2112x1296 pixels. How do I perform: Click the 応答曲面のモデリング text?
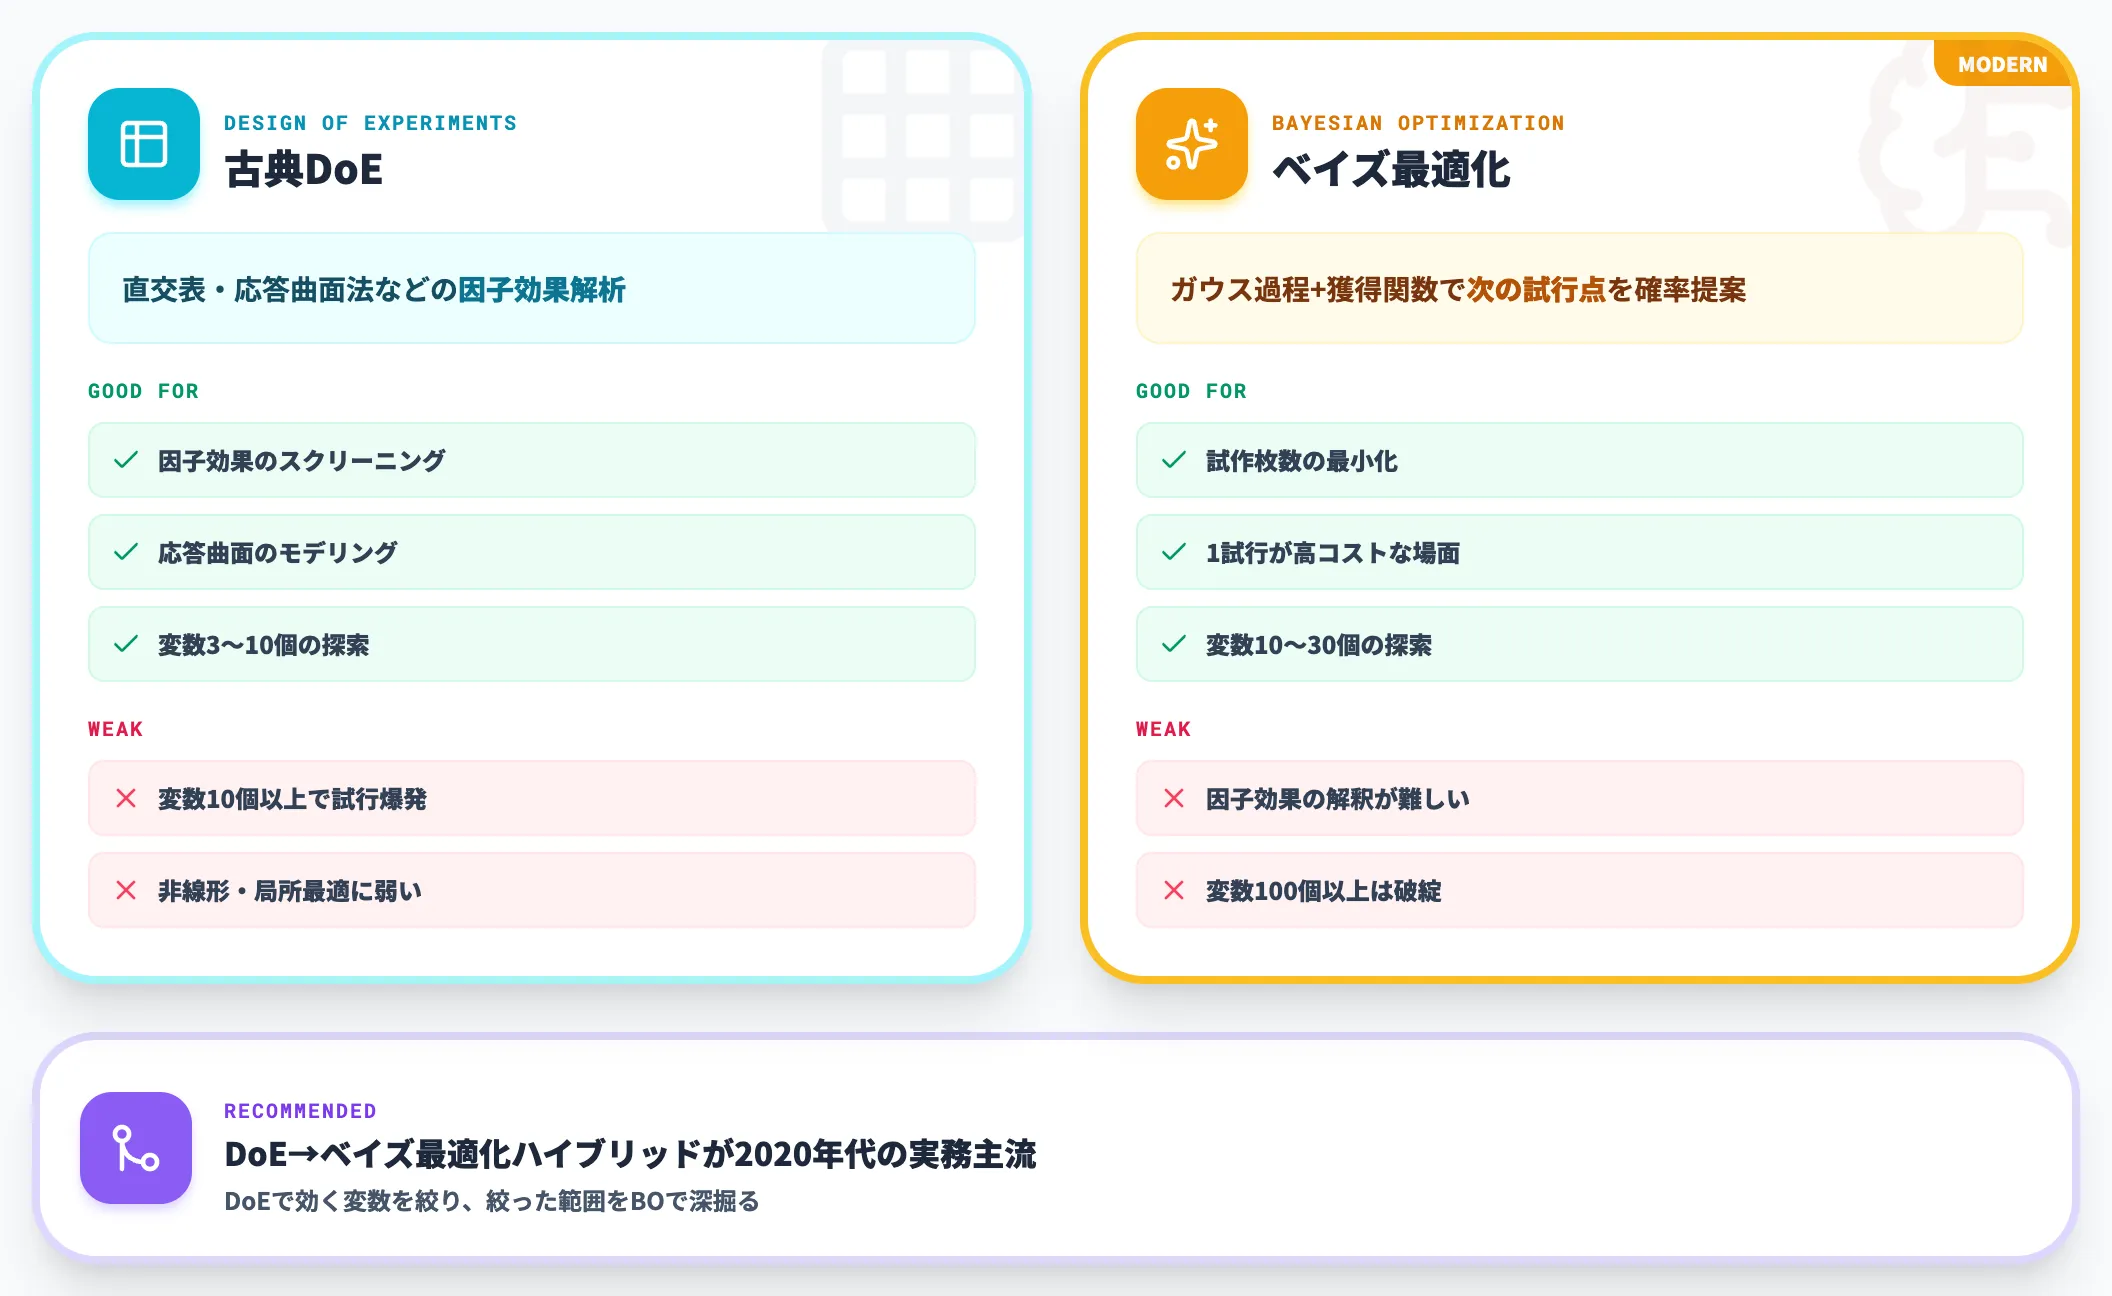[x=277, y=553]
